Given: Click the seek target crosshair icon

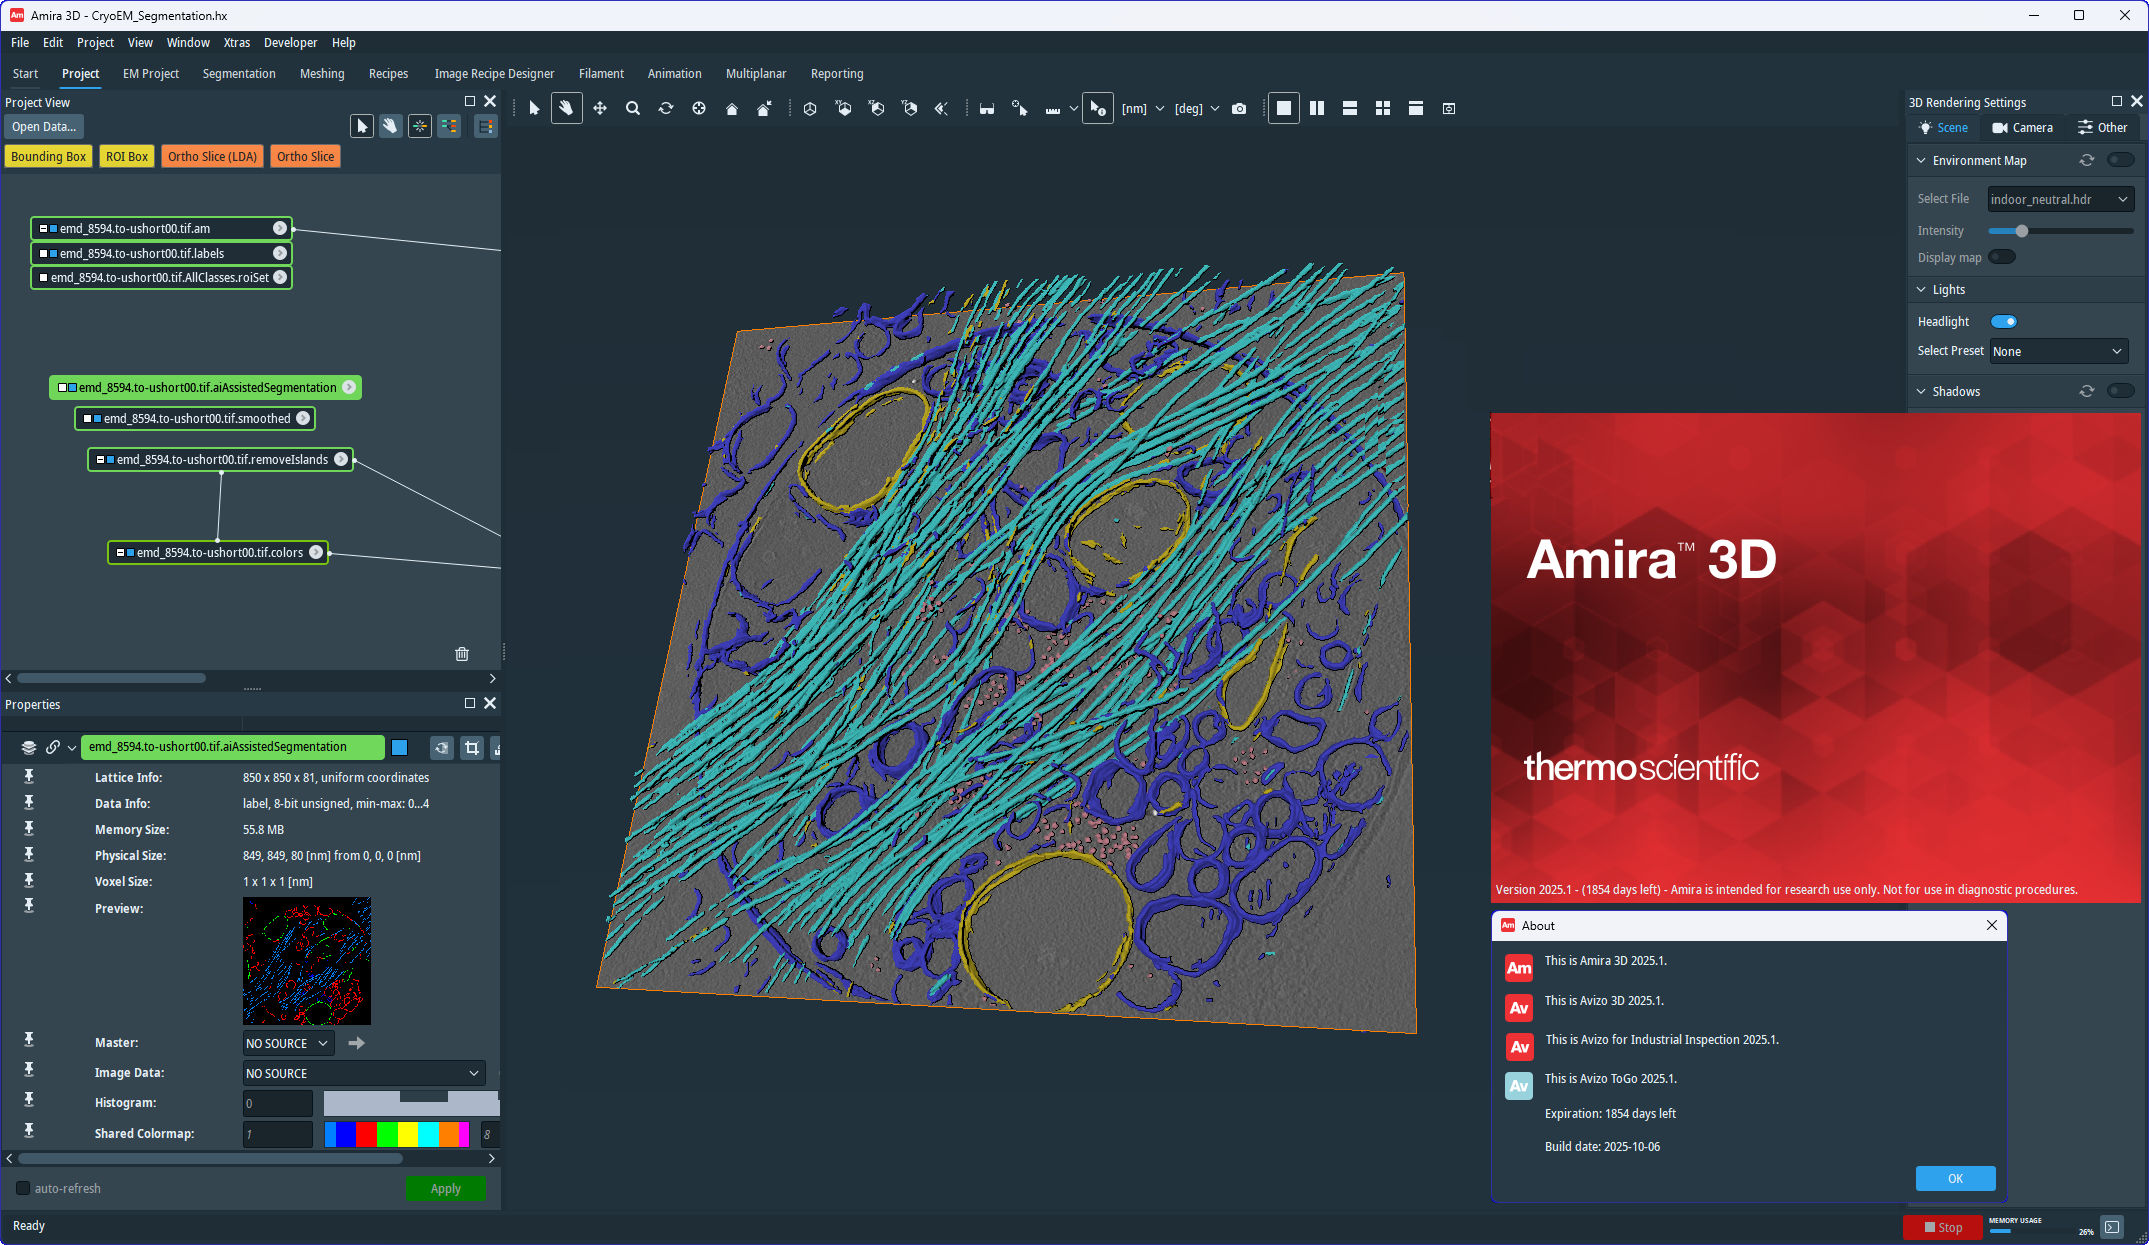Looking at the screenshot, I should 699,108.
